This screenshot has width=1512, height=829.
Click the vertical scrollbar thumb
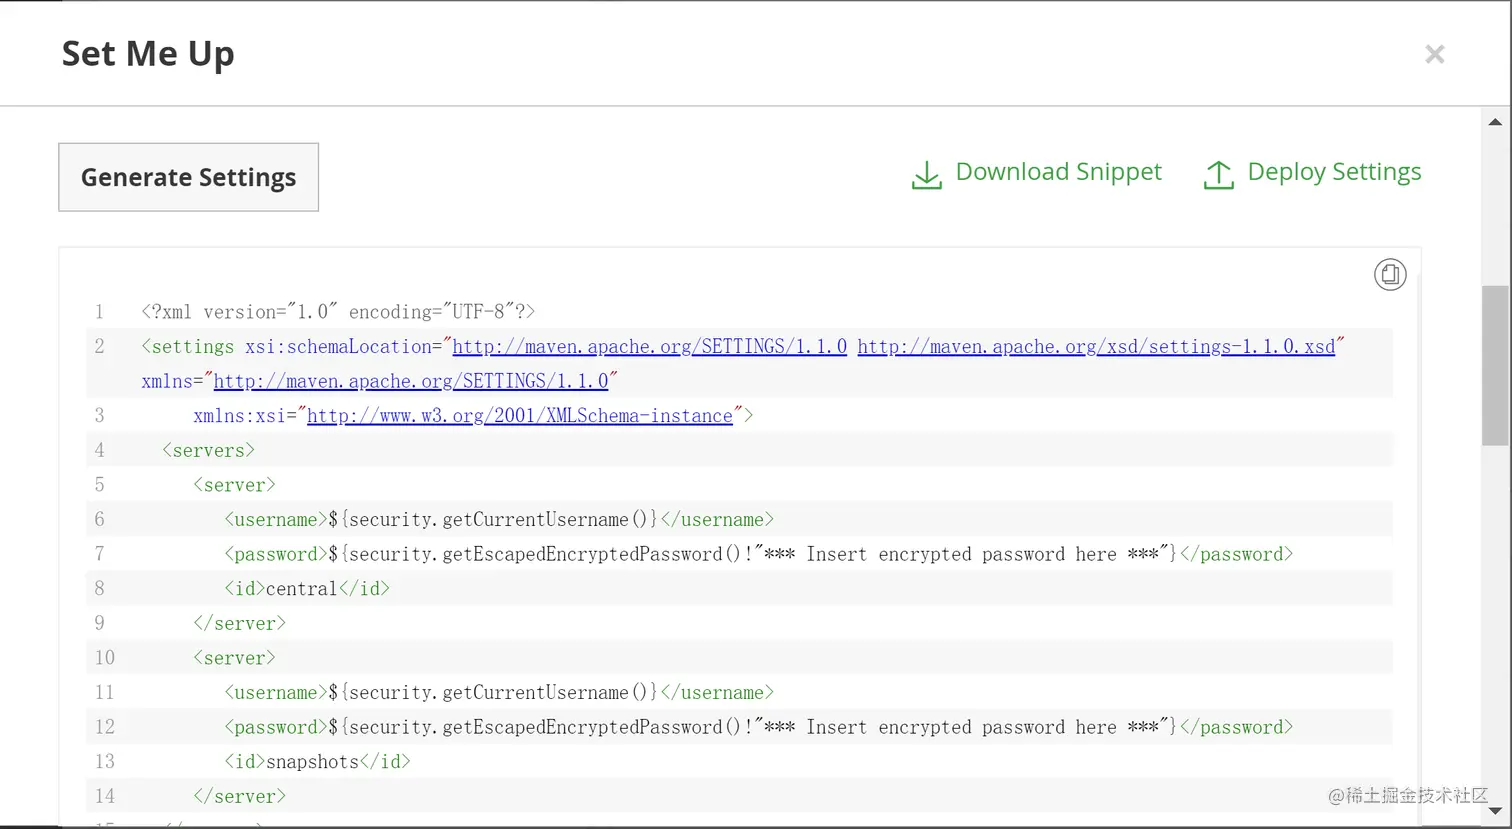point(1495,365)
